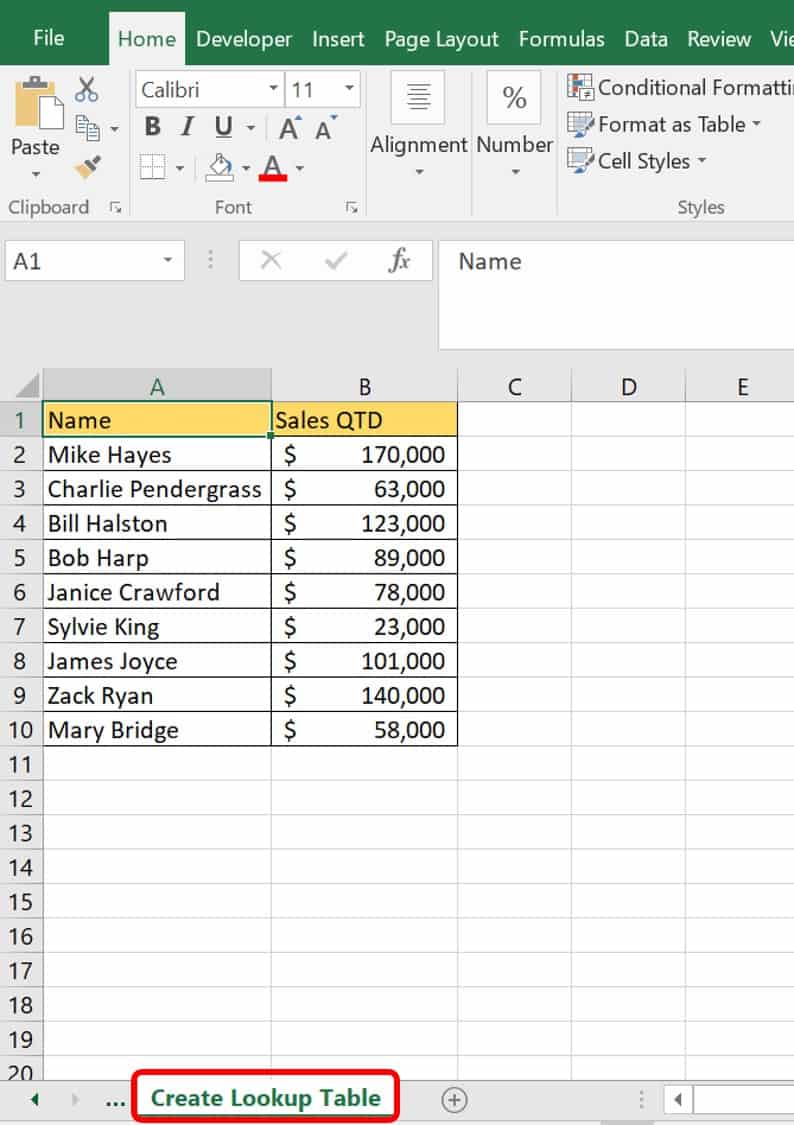Select cell containing Janice Crawford

[x=157, y=592]
